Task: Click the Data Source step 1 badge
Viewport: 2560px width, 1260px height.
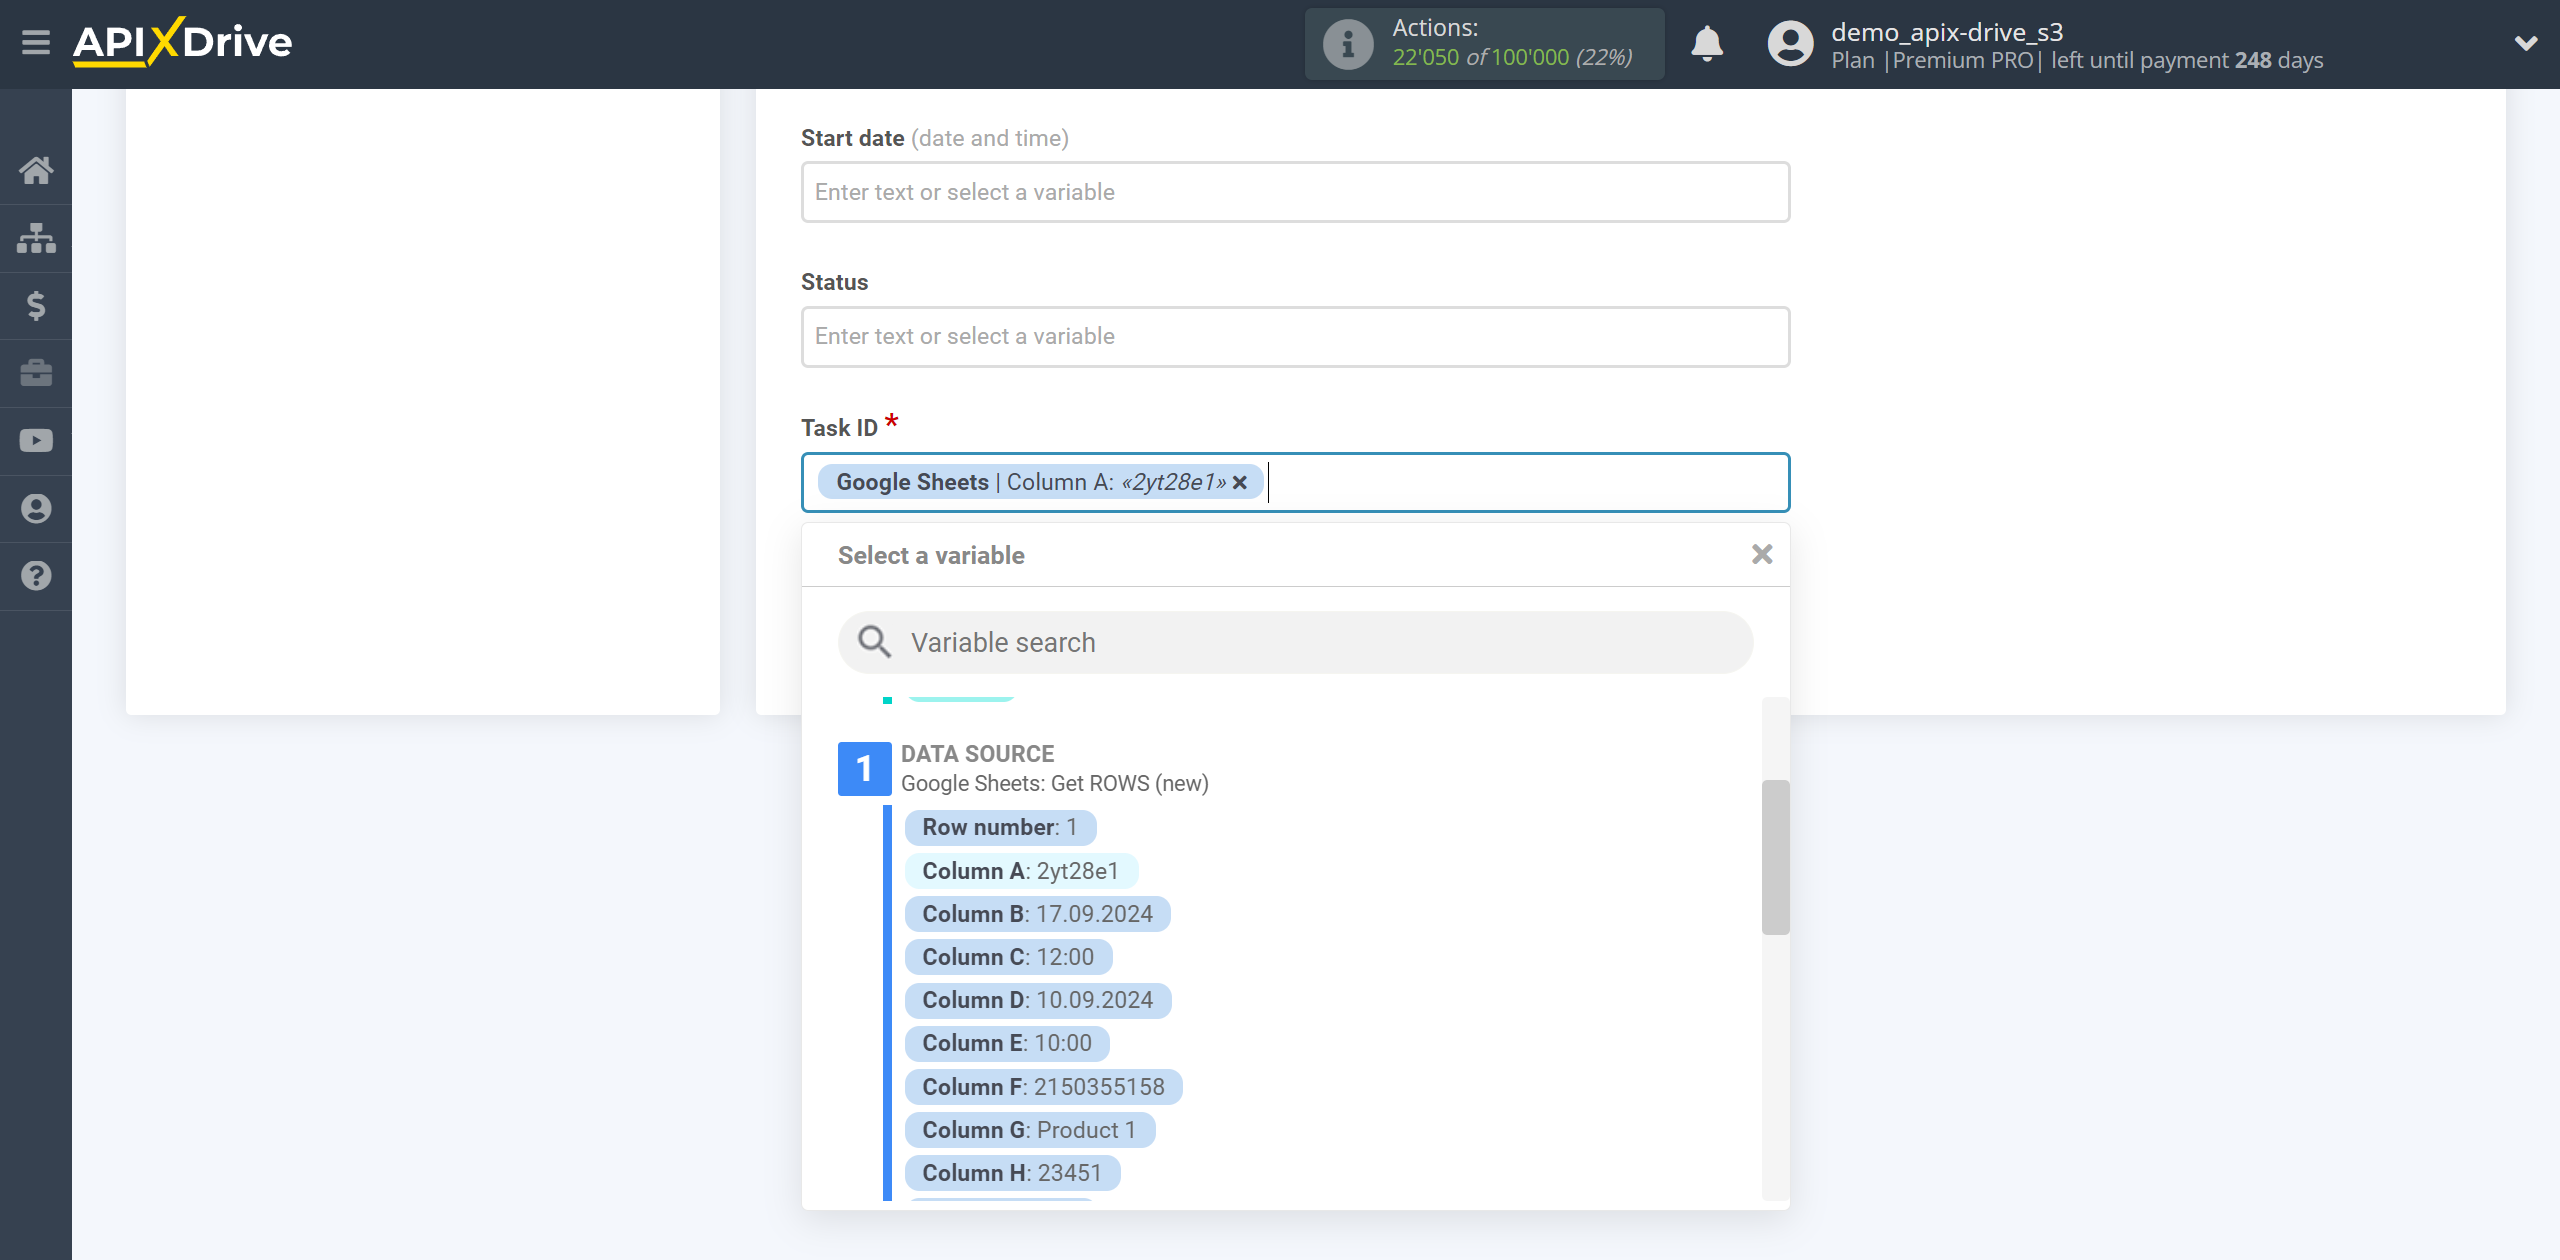Action: (x=864, y=768)
